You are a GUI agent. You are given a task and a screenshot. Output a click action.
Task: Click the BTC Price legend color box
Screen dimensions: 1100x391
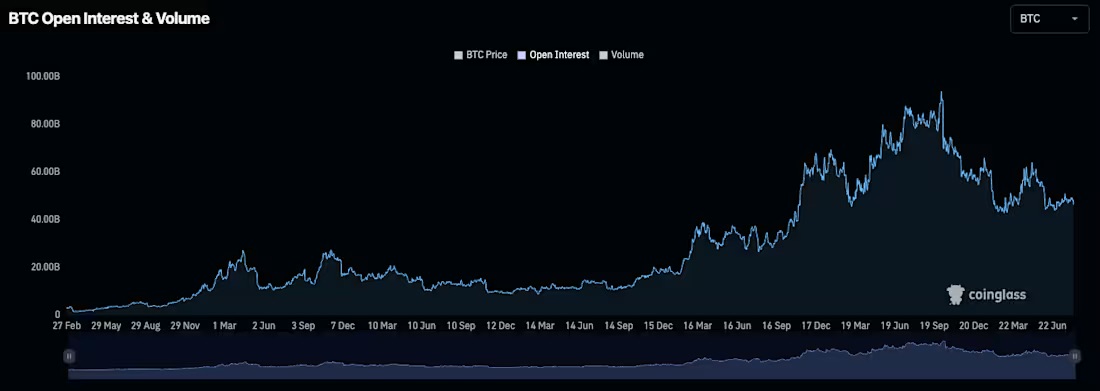(x=459, y=55)
